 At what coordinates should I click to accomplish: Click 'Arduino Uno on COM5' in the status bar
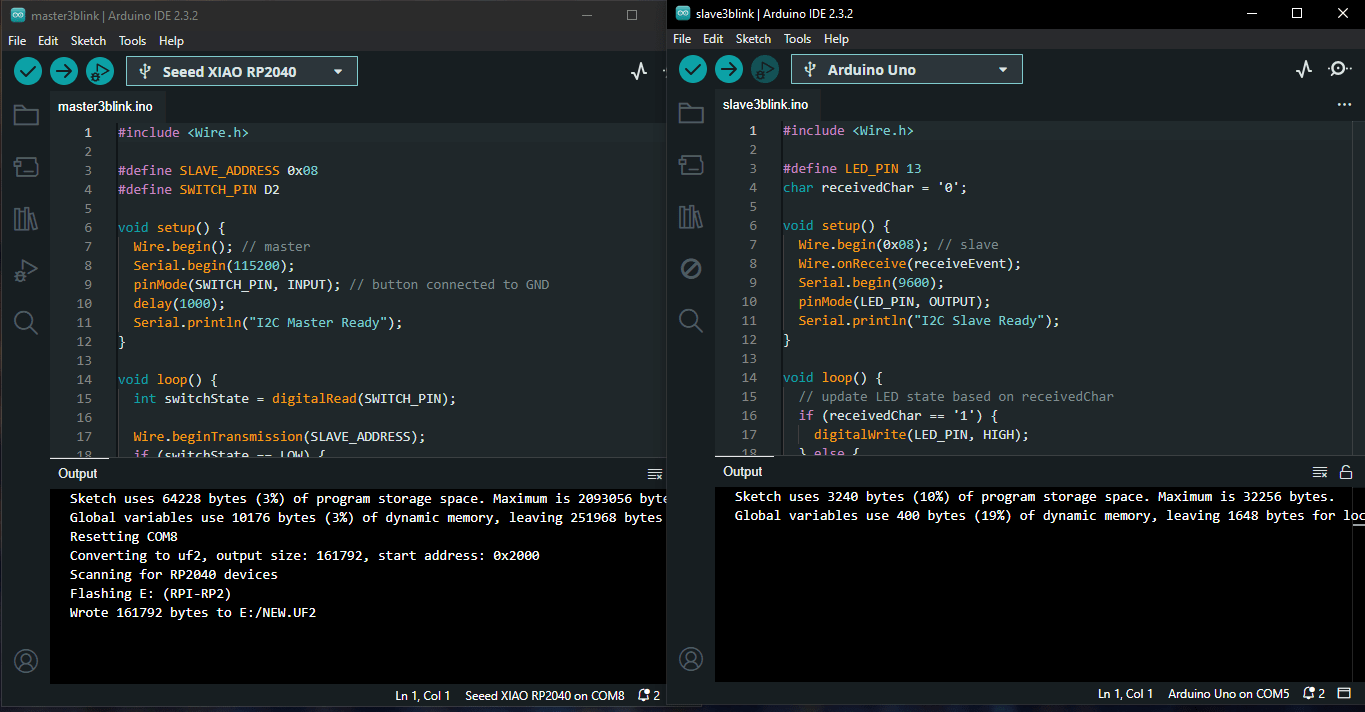1229,694
